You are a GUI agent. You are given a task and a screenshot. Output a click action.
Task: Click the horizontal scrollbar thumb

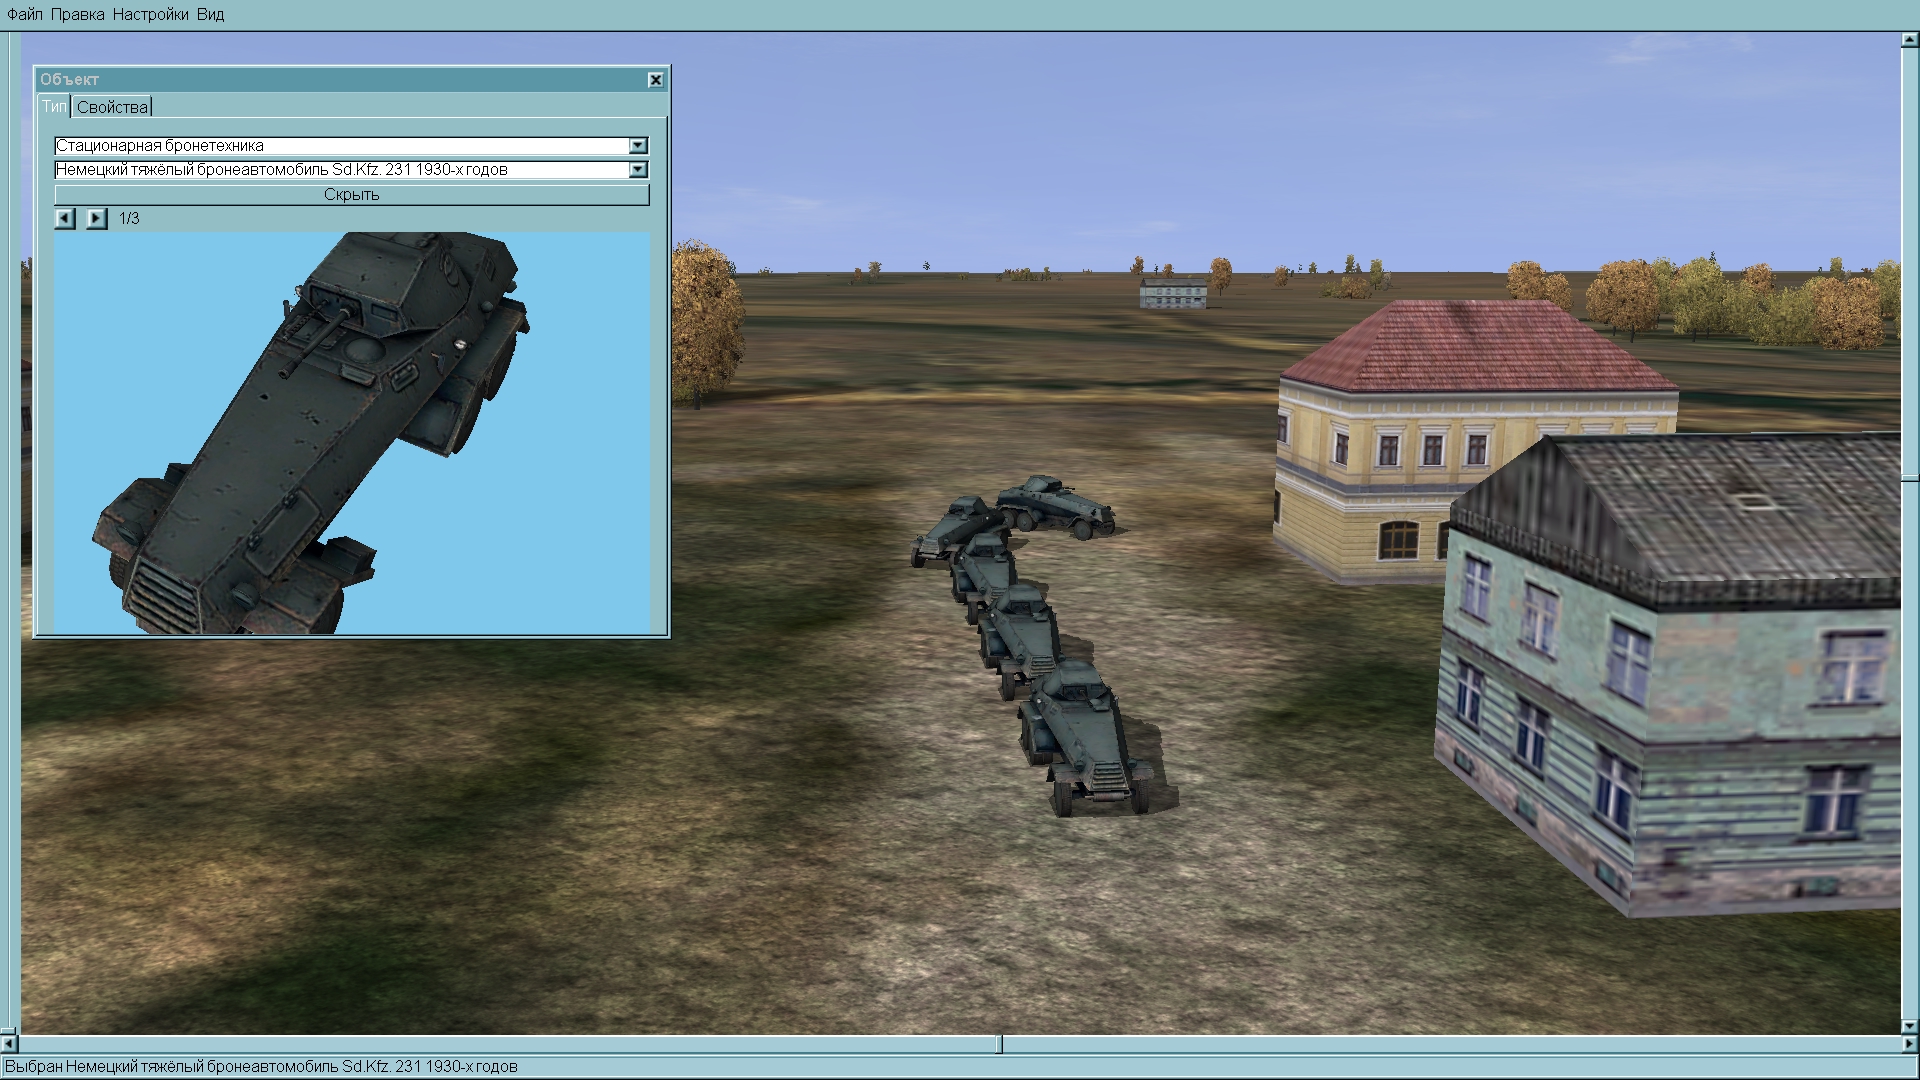[999, 1044]
